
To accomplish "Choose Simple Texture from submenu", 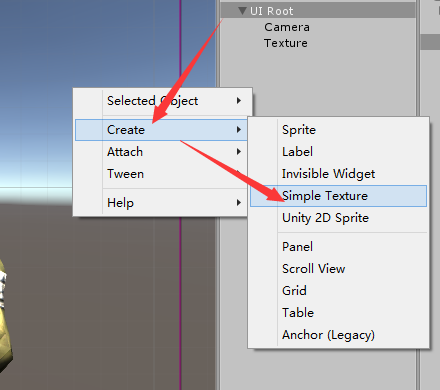I will click(338, 196).
